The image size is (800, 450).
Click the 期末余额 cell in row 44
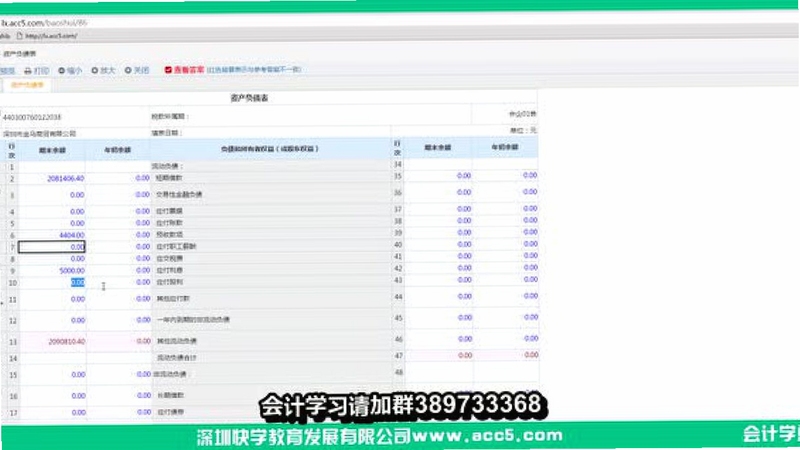pos(439,296)
